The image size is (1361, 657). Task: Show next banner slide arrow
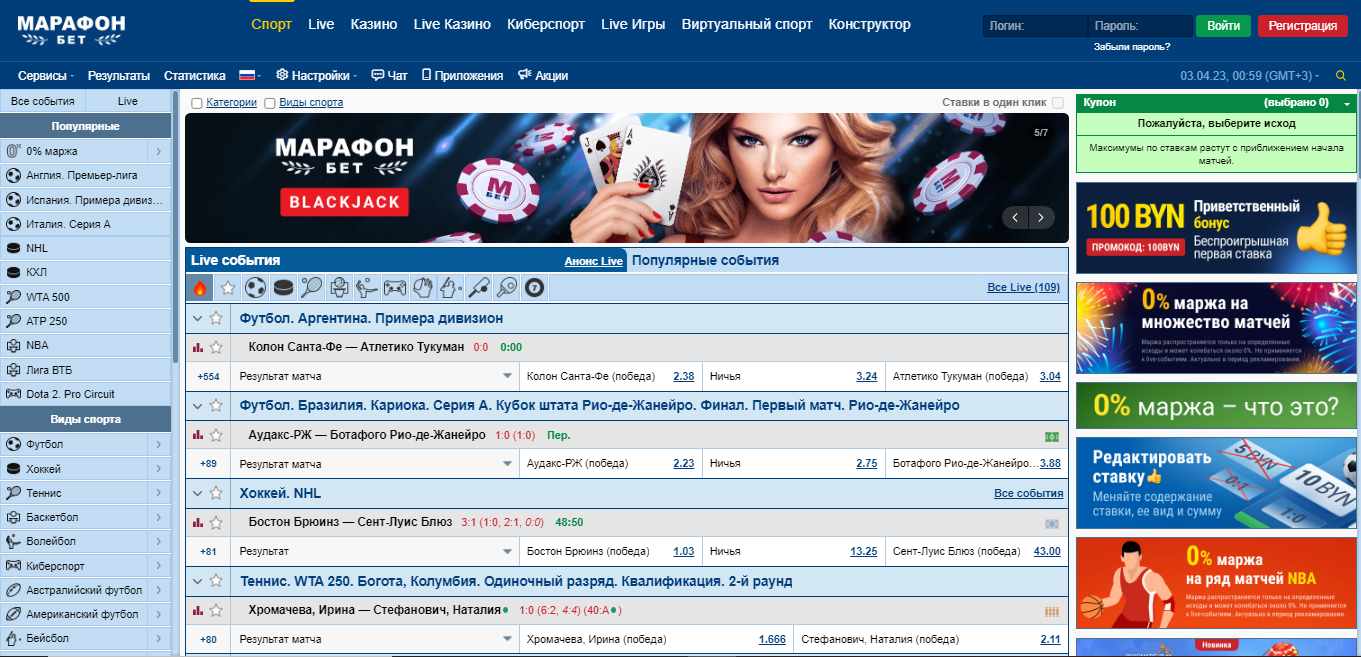pyautogui.click(x=1042, y=217)
